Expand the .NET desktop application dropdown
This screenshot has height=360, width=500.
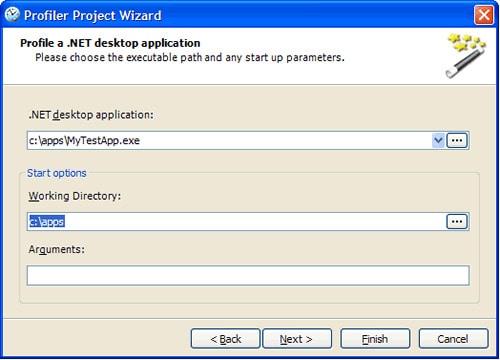(438, 140)
